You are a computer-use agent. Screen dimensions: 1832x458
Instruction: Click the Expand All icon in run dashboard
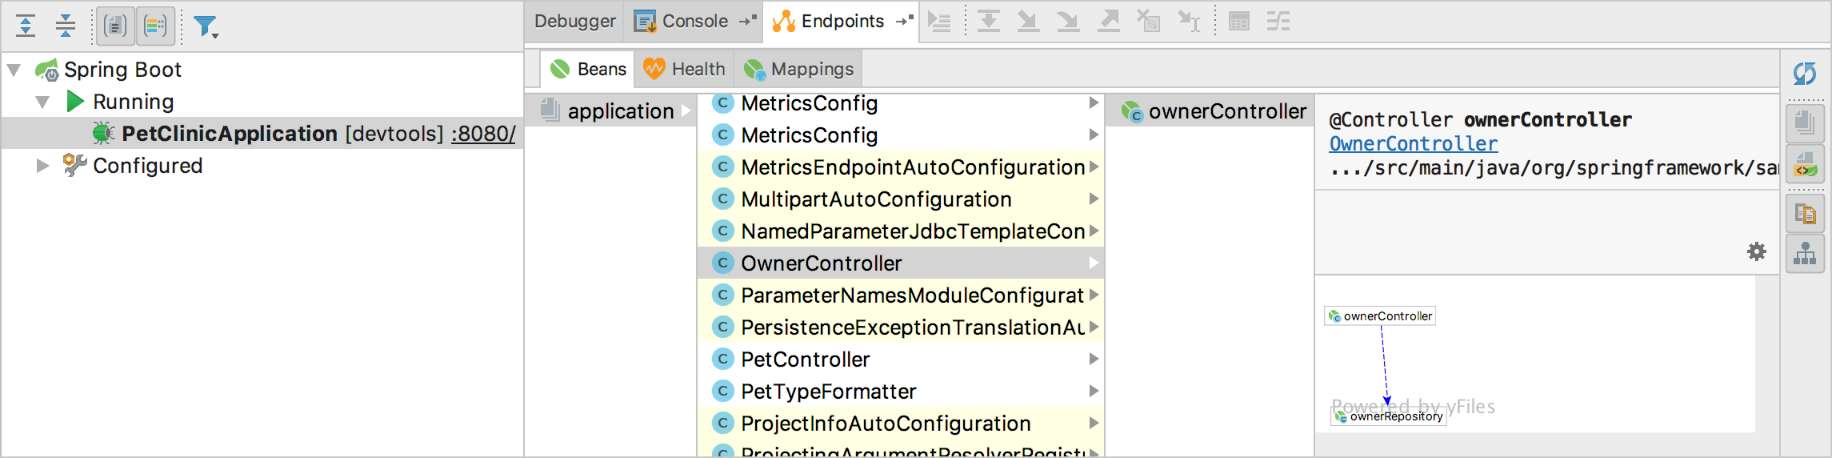(x=26, y=25)
